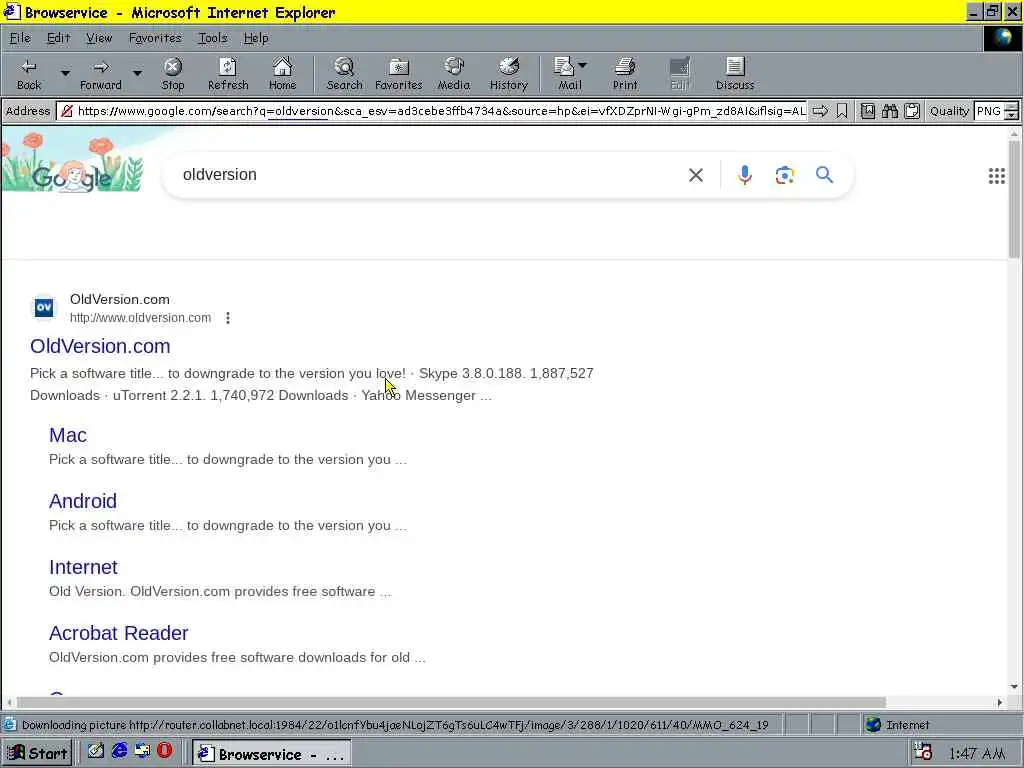Open the Forward button history dropdown arrow
This screenshot has width=1024, height=768.
(x=137, y=74)
